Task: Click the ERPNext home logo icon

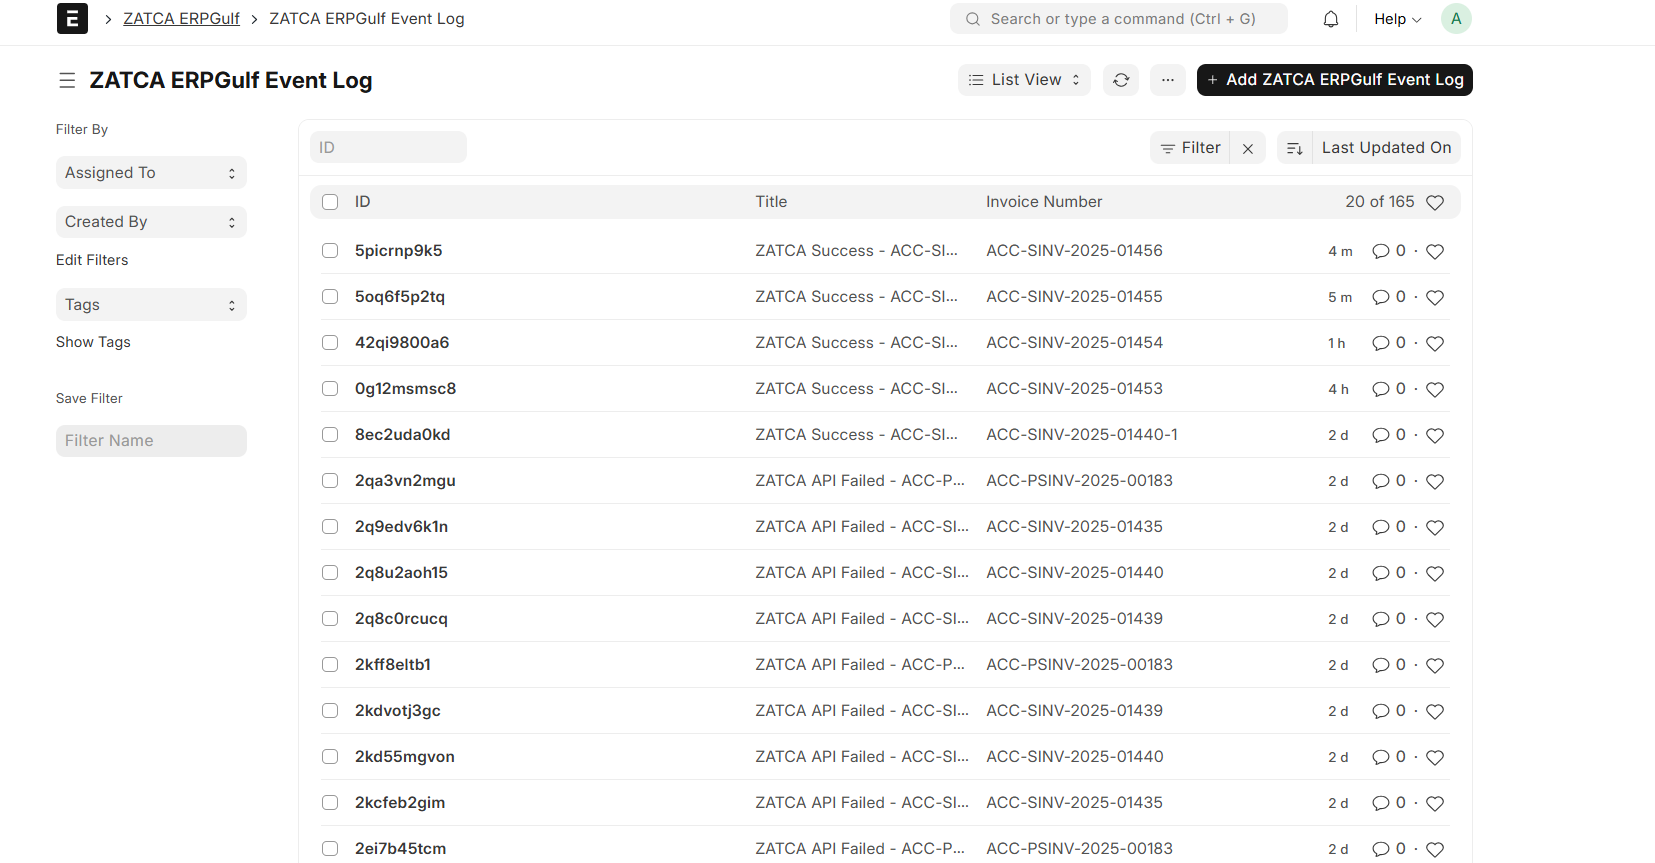Action: pyautogui.click(x=72, y=19)
